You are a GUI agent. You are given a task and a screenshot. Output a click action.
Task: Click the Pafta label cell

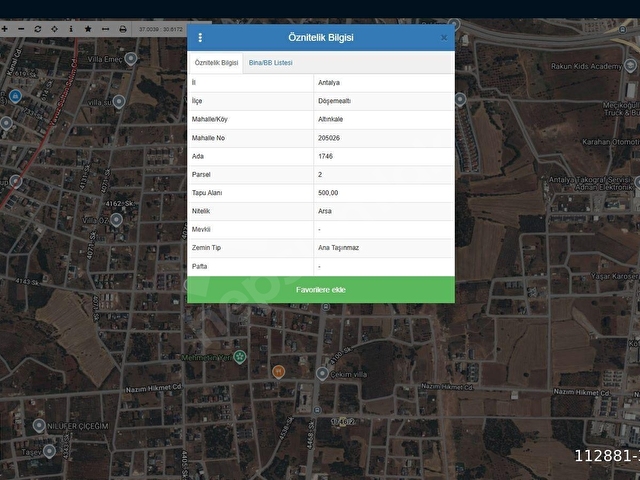pos(250,267)
